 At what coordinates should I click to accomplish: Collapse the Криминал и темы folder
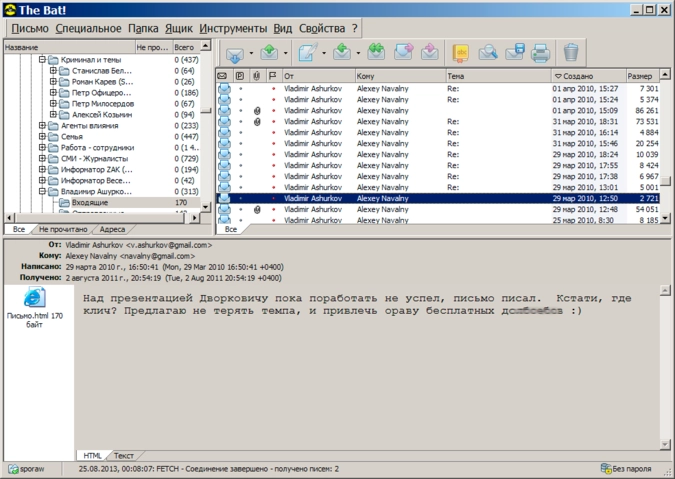pyautogui.click(x=42, y=60)
